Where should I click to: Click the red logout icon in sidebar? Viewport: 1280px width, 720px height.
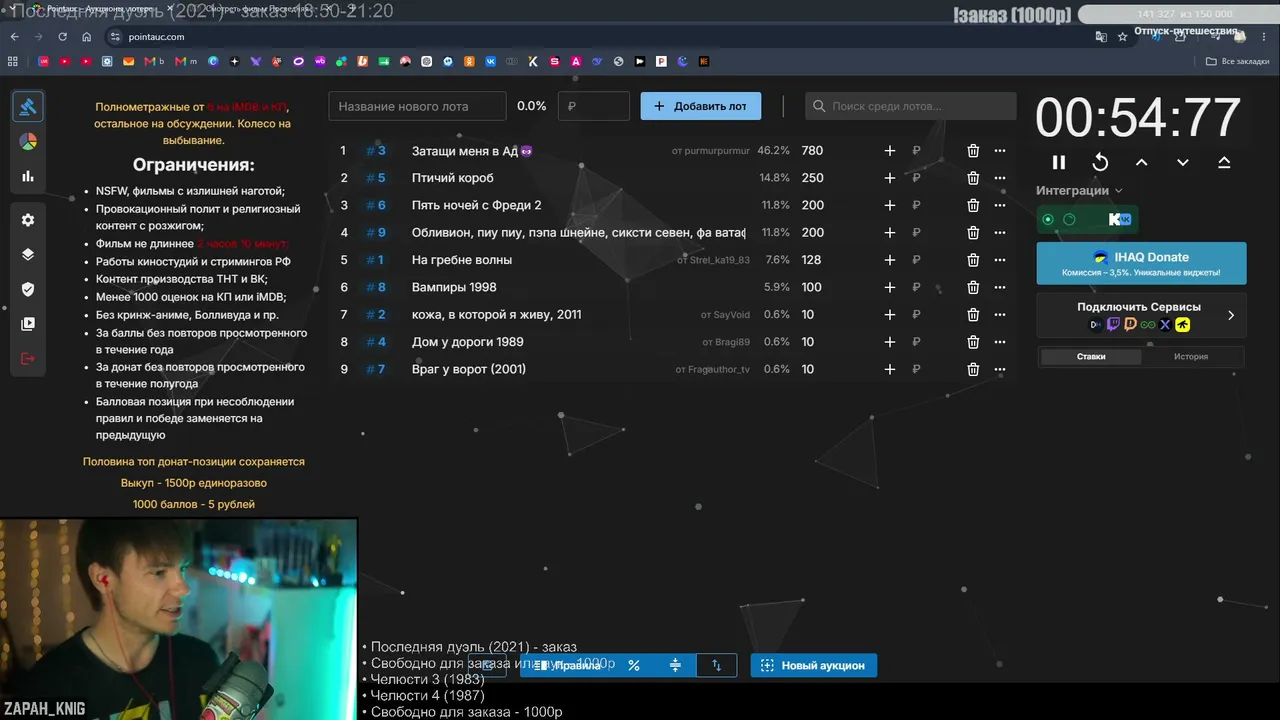coord(28,358)
